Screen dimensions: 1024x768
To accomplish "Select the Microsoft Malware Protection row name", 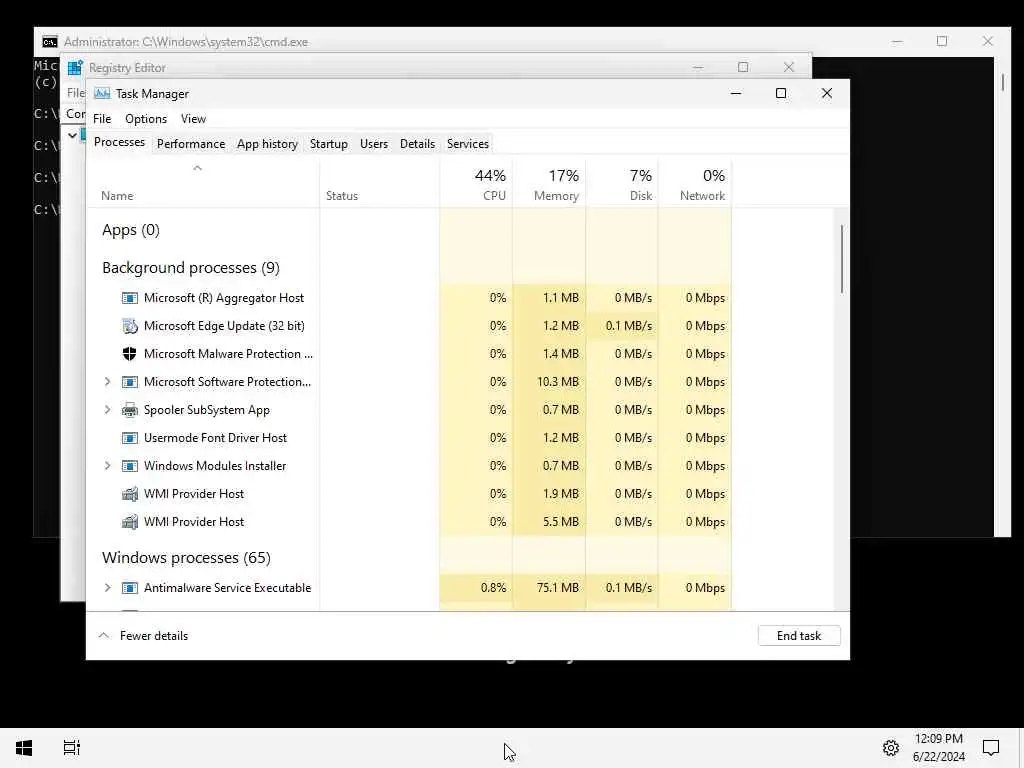I will tap(228, 354).
